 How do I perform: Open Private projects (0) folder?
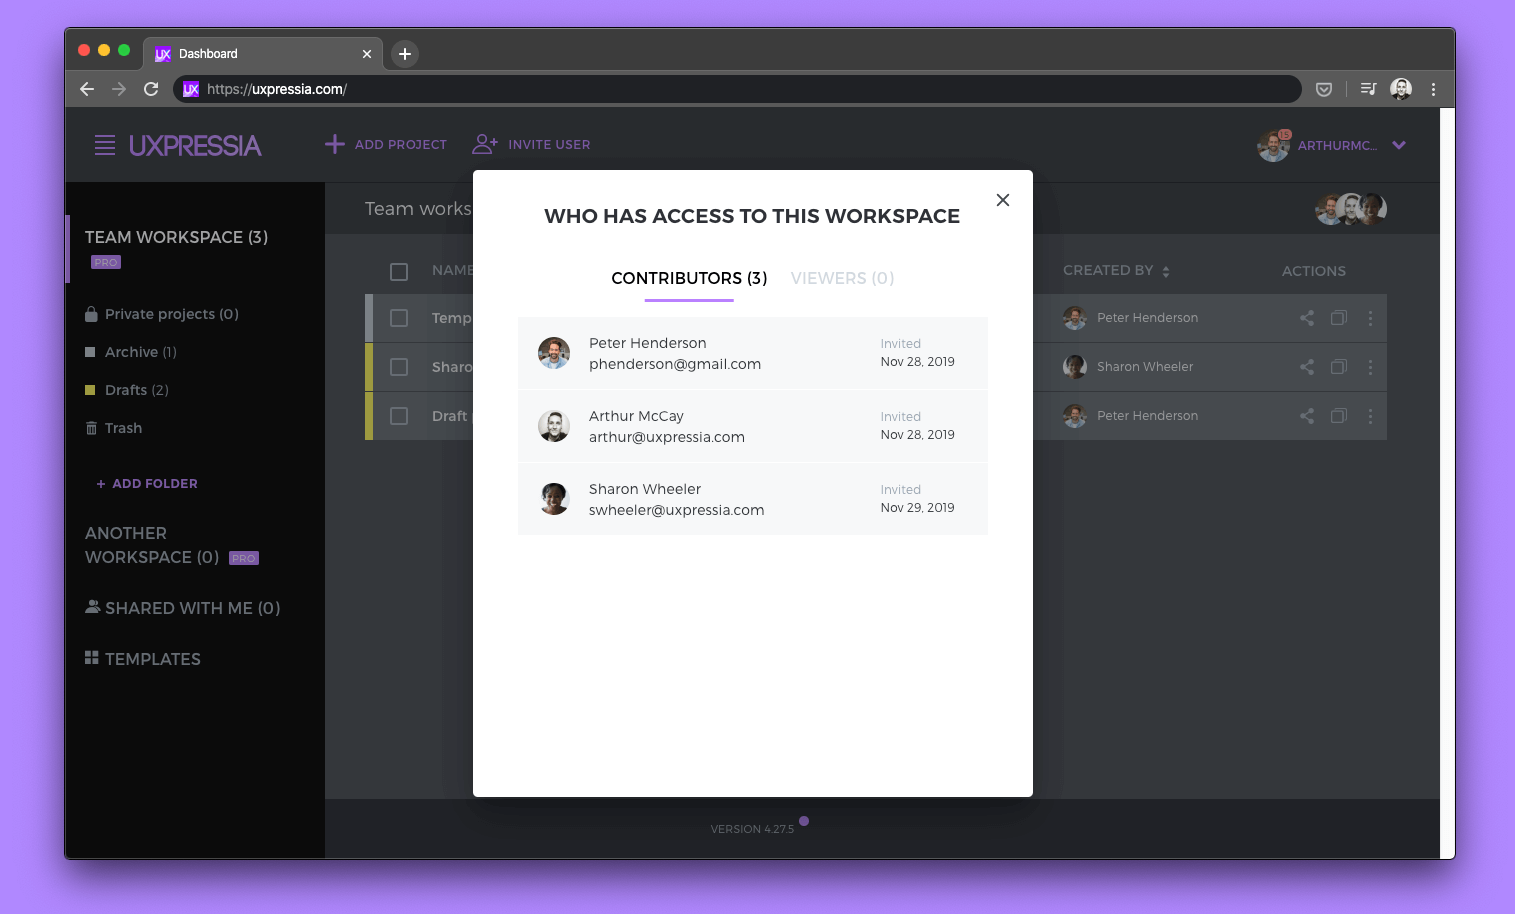click(171, 314)
